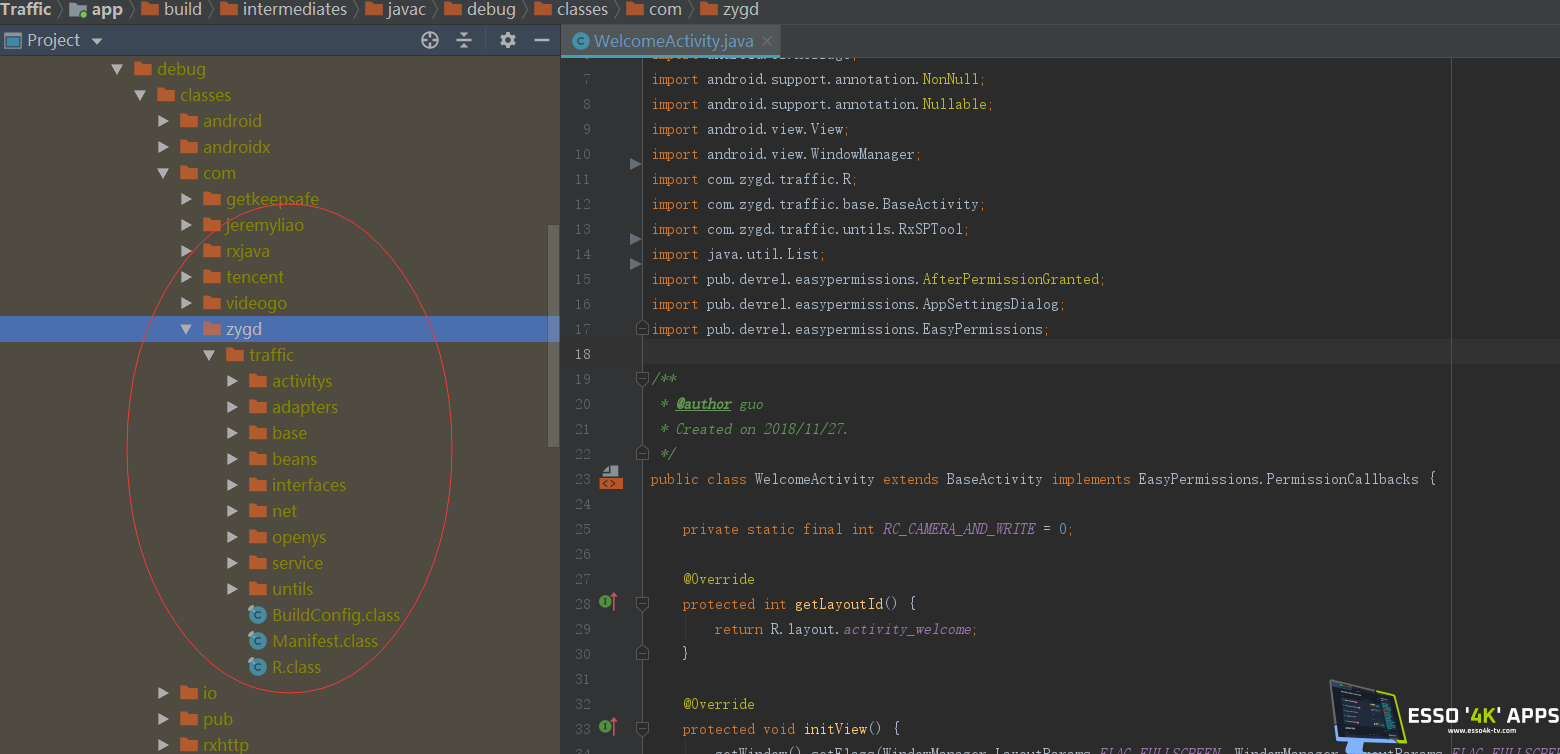
Task: Expand the activitys folder
Action: (232, 381)
